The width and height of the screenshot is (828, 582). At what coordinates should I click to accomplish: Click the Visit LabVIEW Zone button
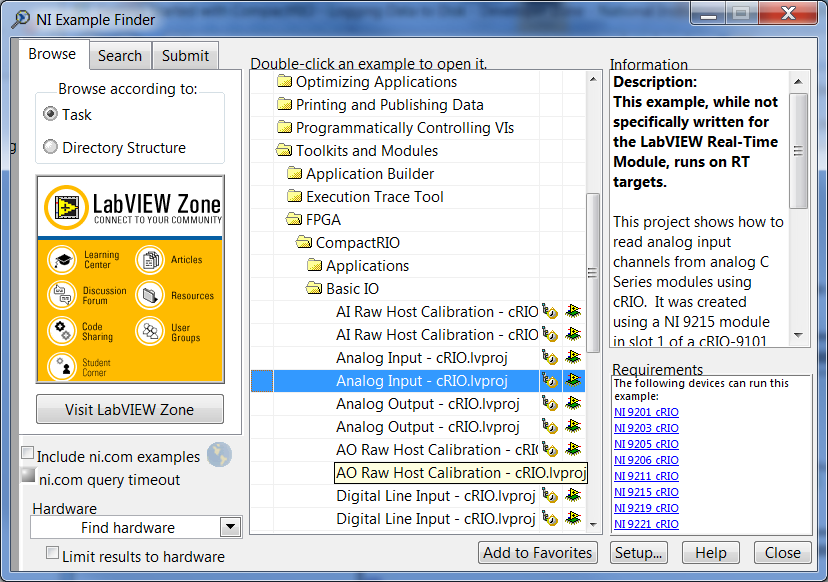pyautogui.click(x=130, y=409)
